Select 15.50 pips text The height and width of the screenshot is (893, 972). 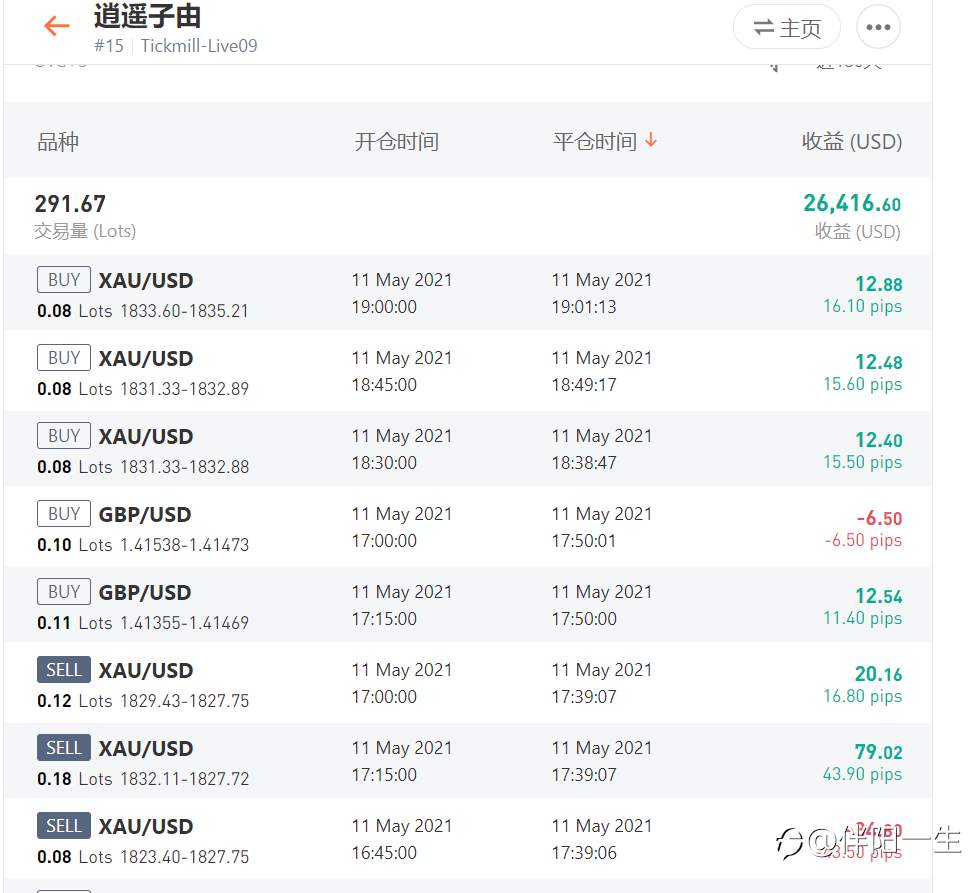pyautogui.click(x=863, y=462)
